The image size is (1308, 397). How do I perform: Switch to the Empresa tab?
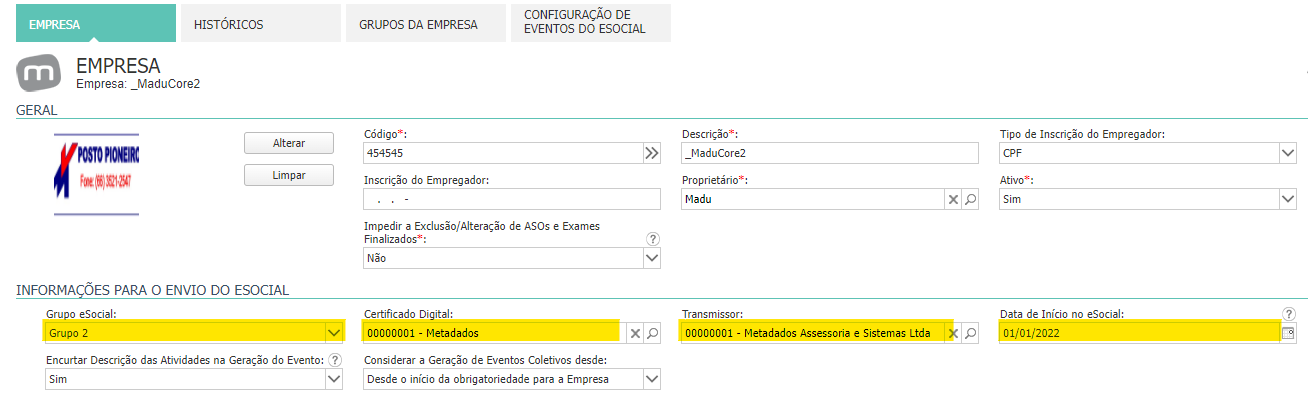[x=96, y=24]
